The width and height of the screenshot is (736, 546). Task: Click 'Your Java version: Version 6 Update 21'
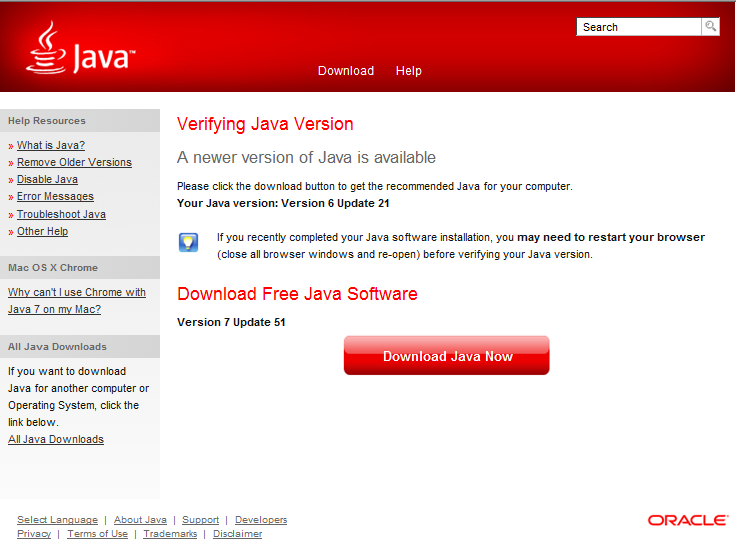pos(283,203)
